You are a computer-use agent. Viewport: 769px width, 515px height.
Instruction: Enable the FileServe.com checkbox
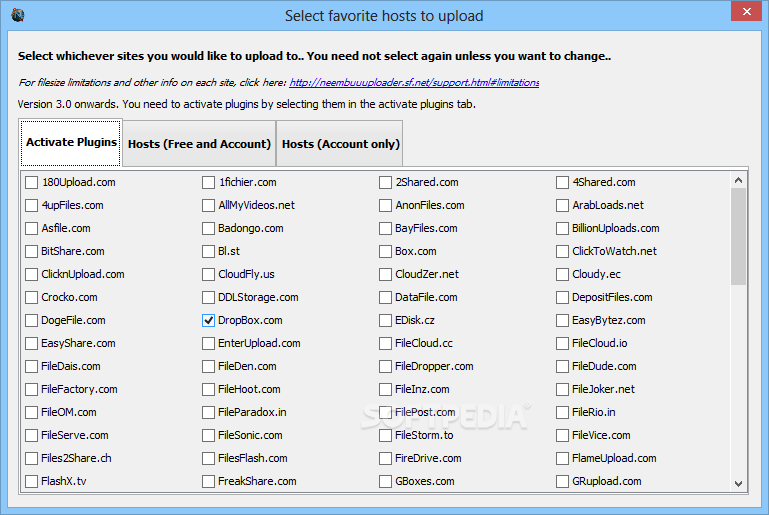tap(31, 436)
